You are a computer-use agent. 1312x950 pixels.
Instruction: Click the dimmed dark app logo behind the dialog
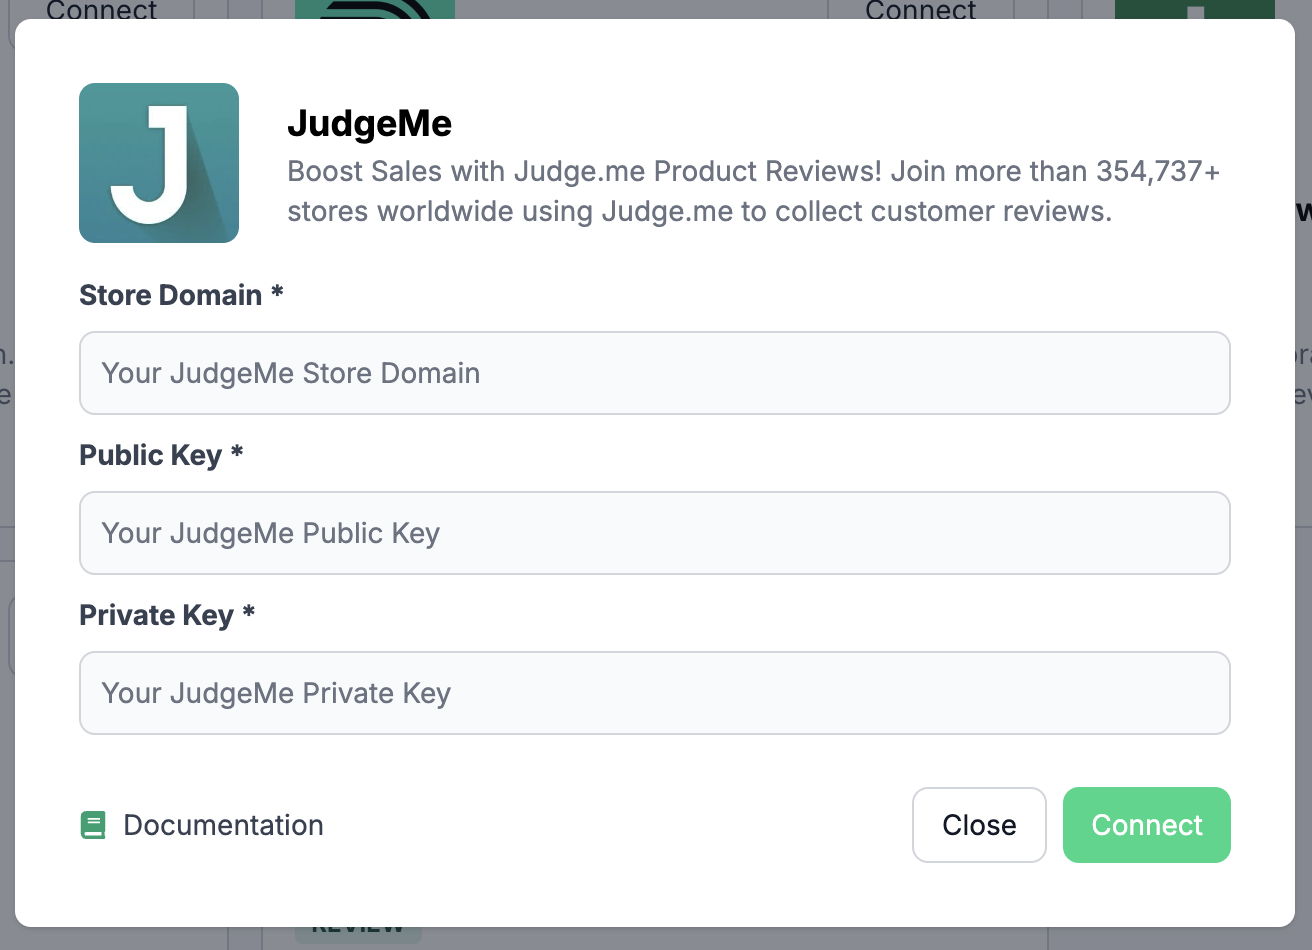(374, 9)
